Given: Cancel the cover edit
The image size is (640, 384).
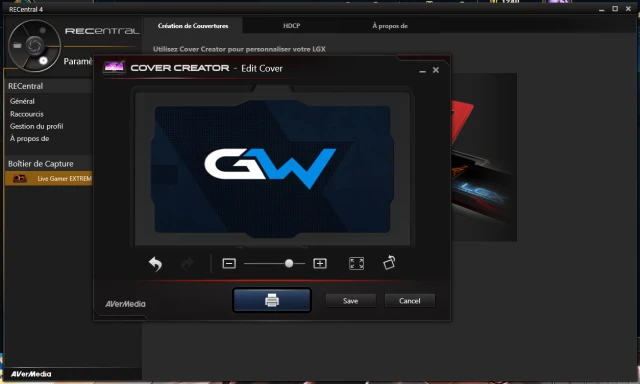Looking at the screenshot, I should pyautogui.click(x=409, y=301).
